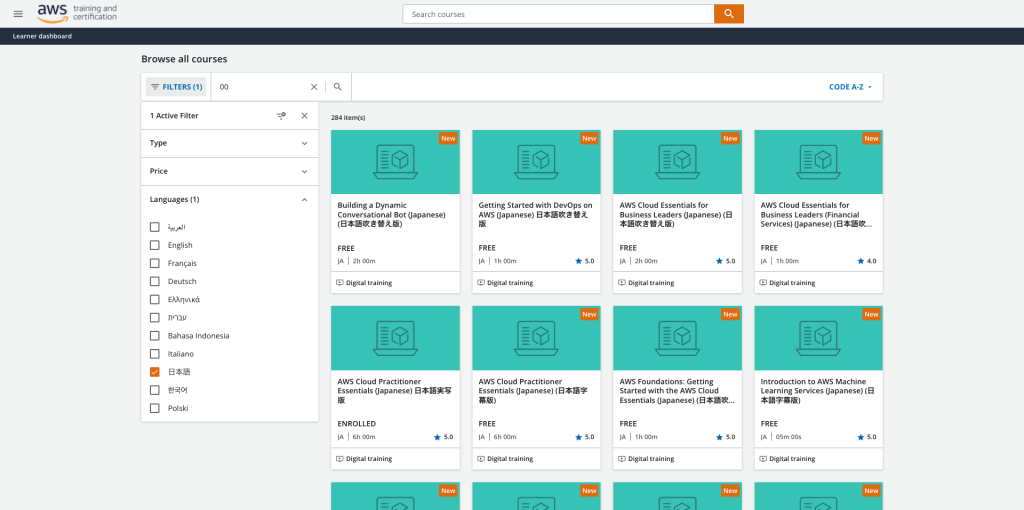Uncheck the 日本語 language checkbox
The image size is (1024, 510).
click(155, 372)
